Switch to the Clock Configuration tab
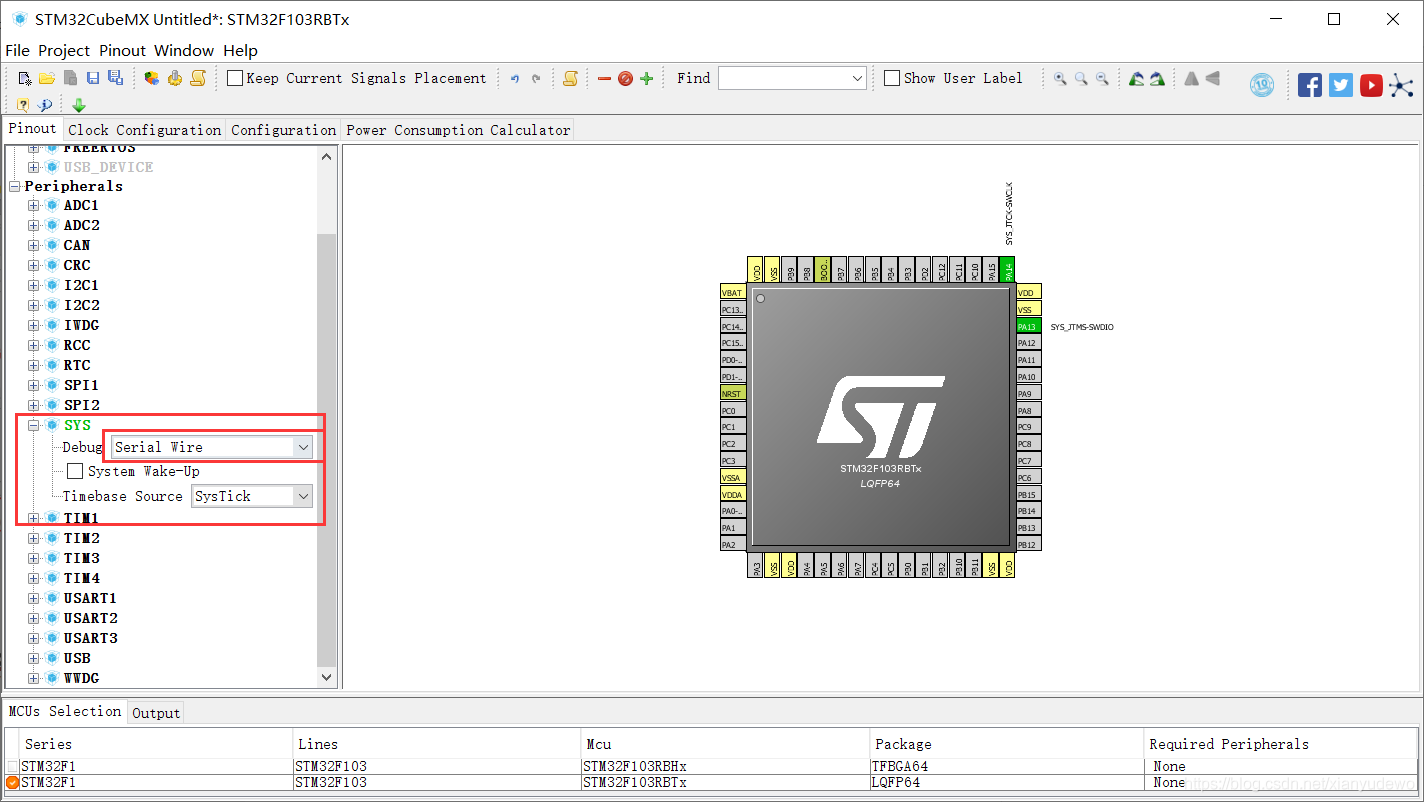This screenshot has height=802, width=1424. point(144,129)
